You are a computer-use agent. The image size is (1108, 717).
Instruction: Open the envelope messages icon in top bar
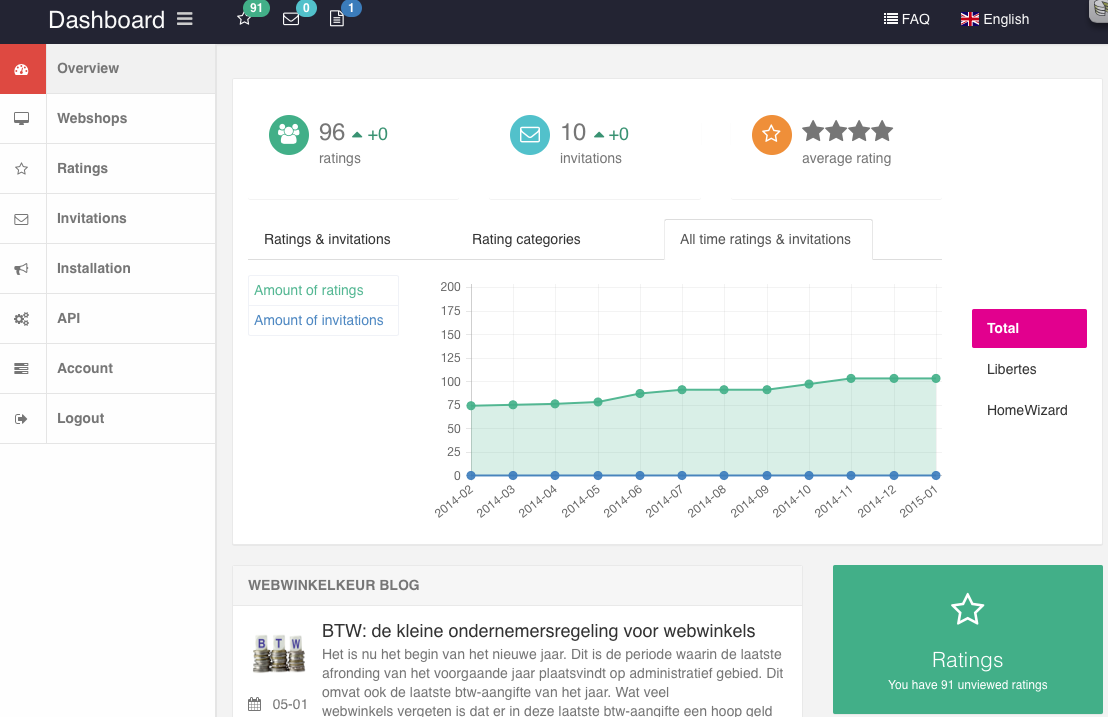point(291,19)
